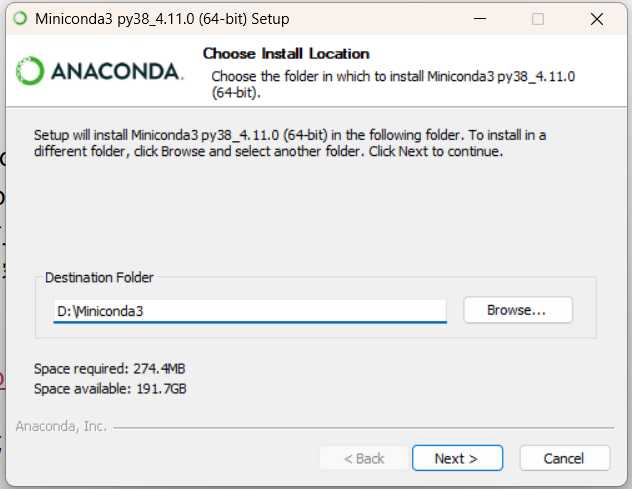632x489 pixels.
Task: Open the Browse... folder picker
Action: tap(518, 310)
